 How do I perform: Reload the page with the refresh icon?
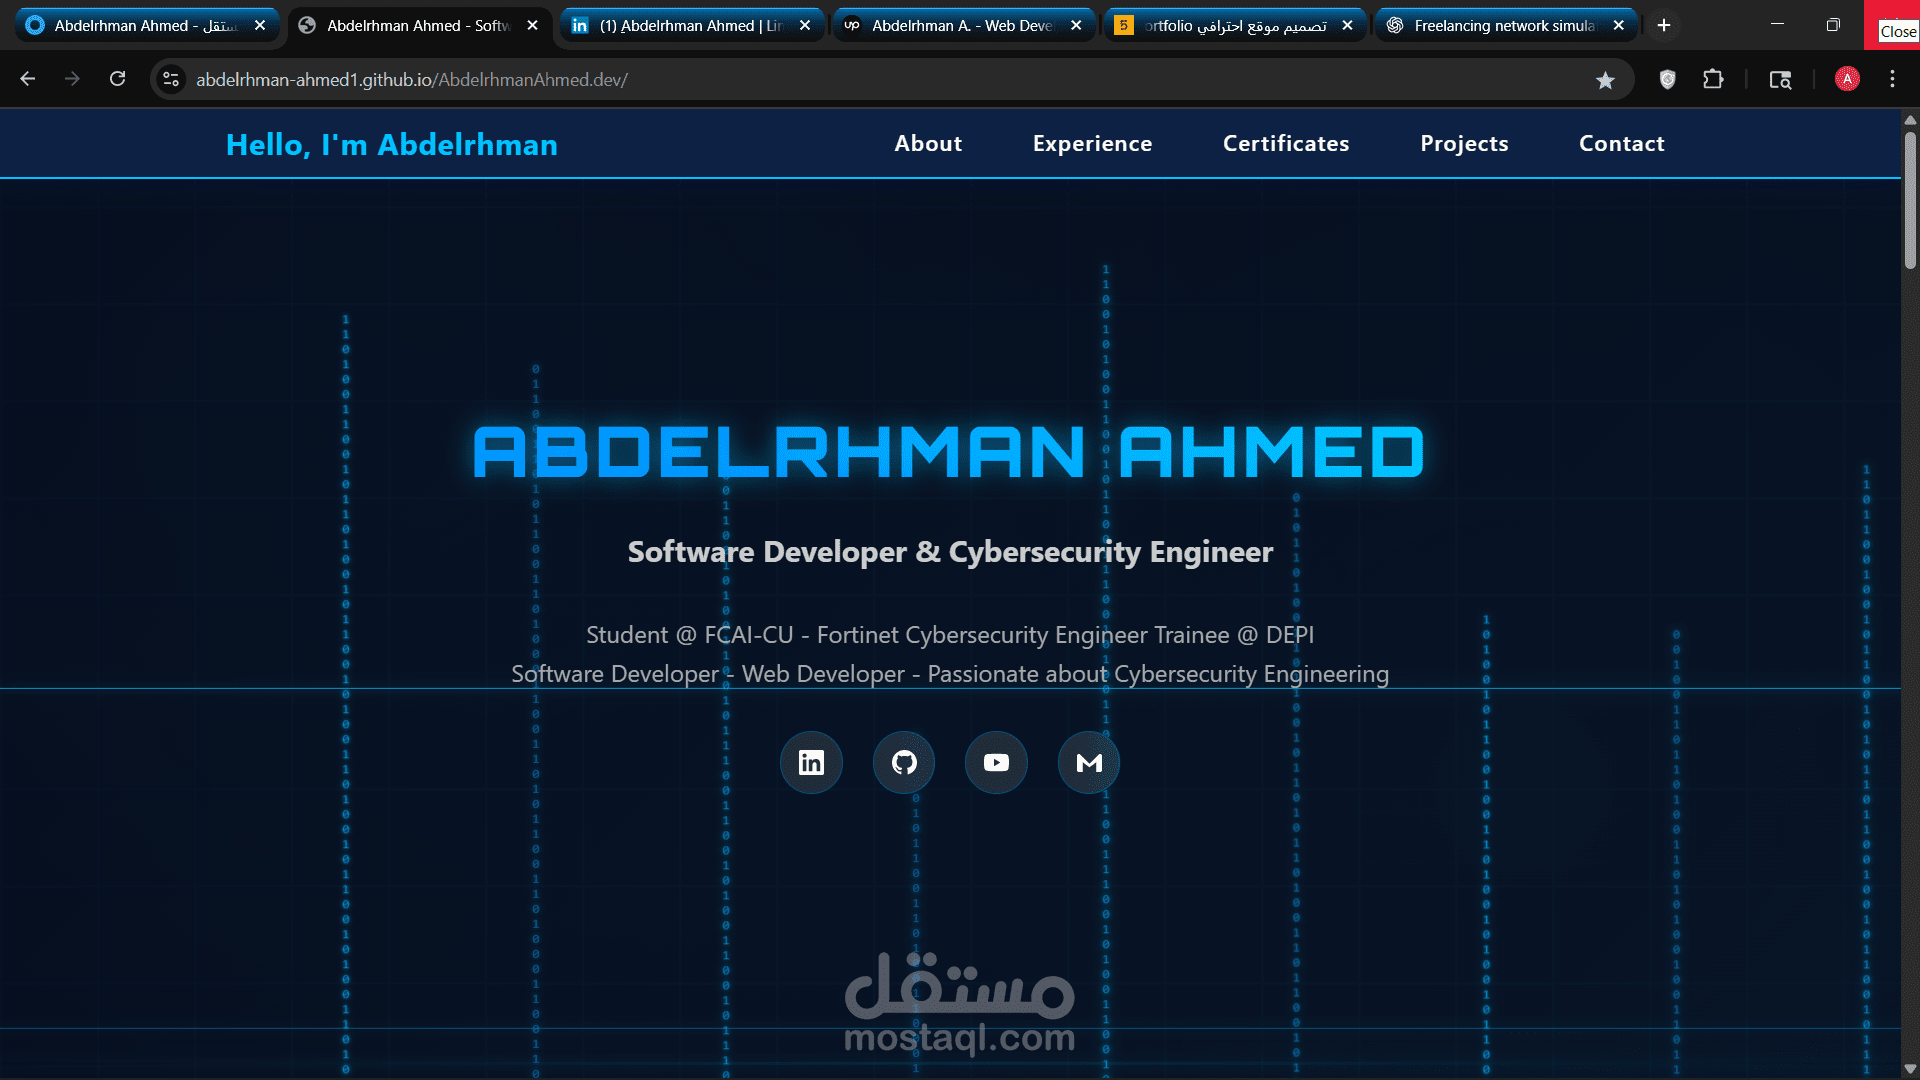118,79
